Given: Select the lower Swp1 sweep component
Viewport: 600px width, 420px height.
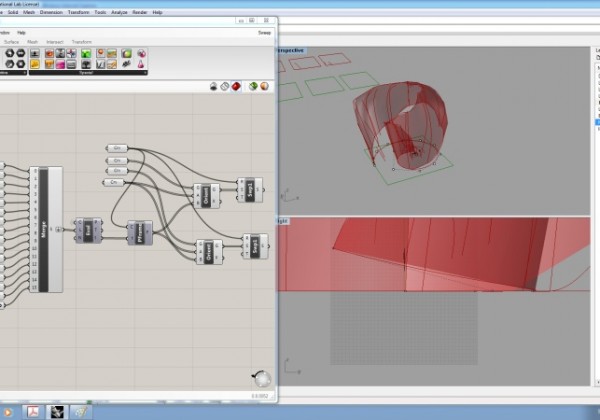Looking at the screenshot, I should pyautogui.click(x=254, y=244).
